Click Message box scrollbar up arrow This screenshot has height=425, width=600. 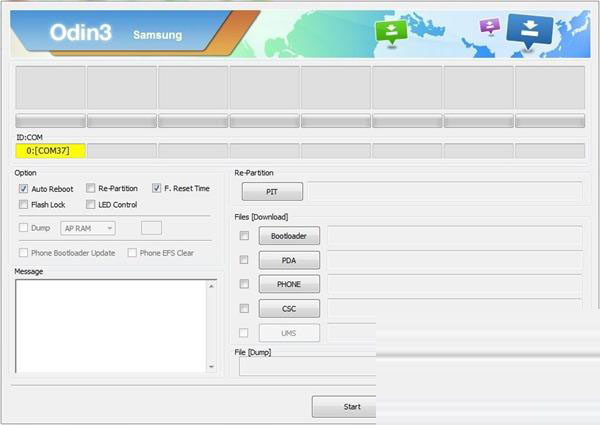tap(211, 286)
